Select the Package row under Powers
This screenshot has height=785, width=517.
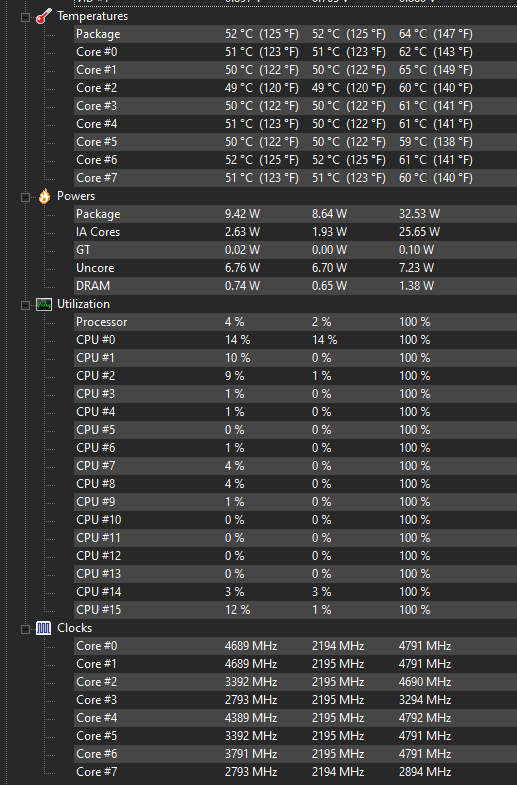[295, 214]
